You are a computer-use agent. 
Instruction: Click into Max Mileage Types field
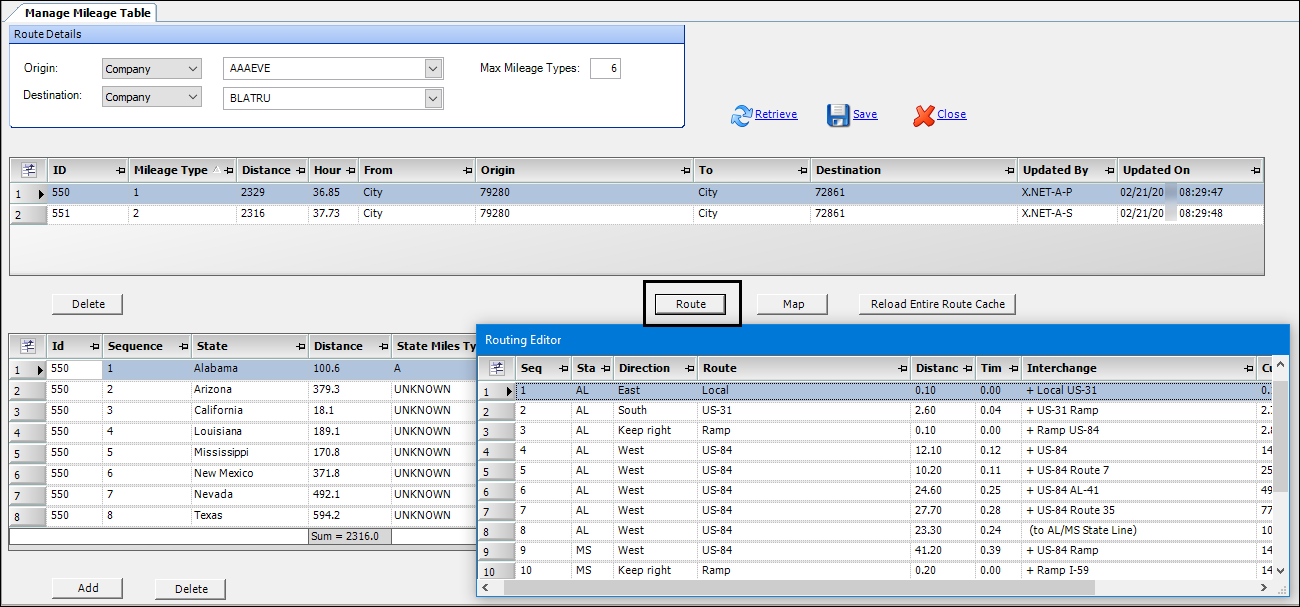604,69
